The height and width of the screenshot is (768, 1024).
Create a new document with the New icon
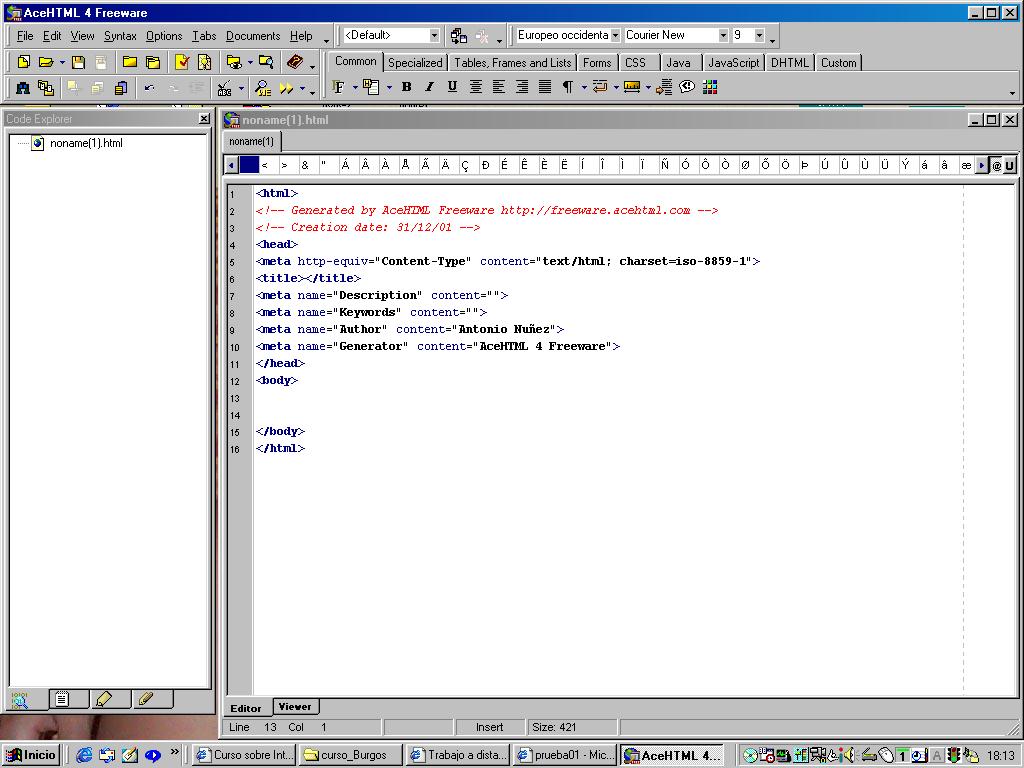click(x=24, y=62)
